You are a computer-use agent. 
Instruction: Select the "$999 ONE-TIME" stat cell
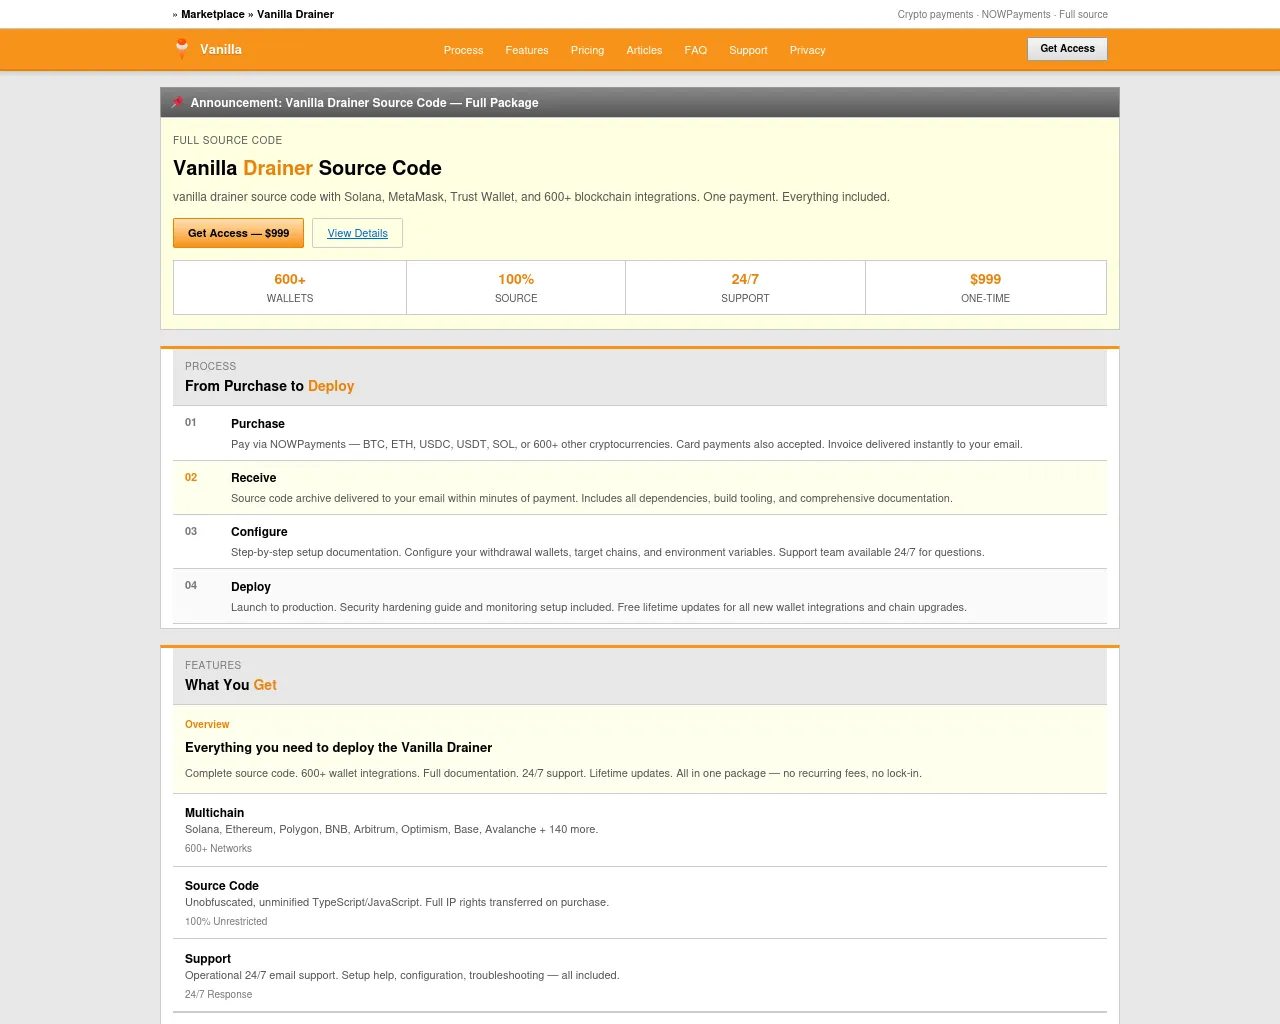tap(986, 288)
